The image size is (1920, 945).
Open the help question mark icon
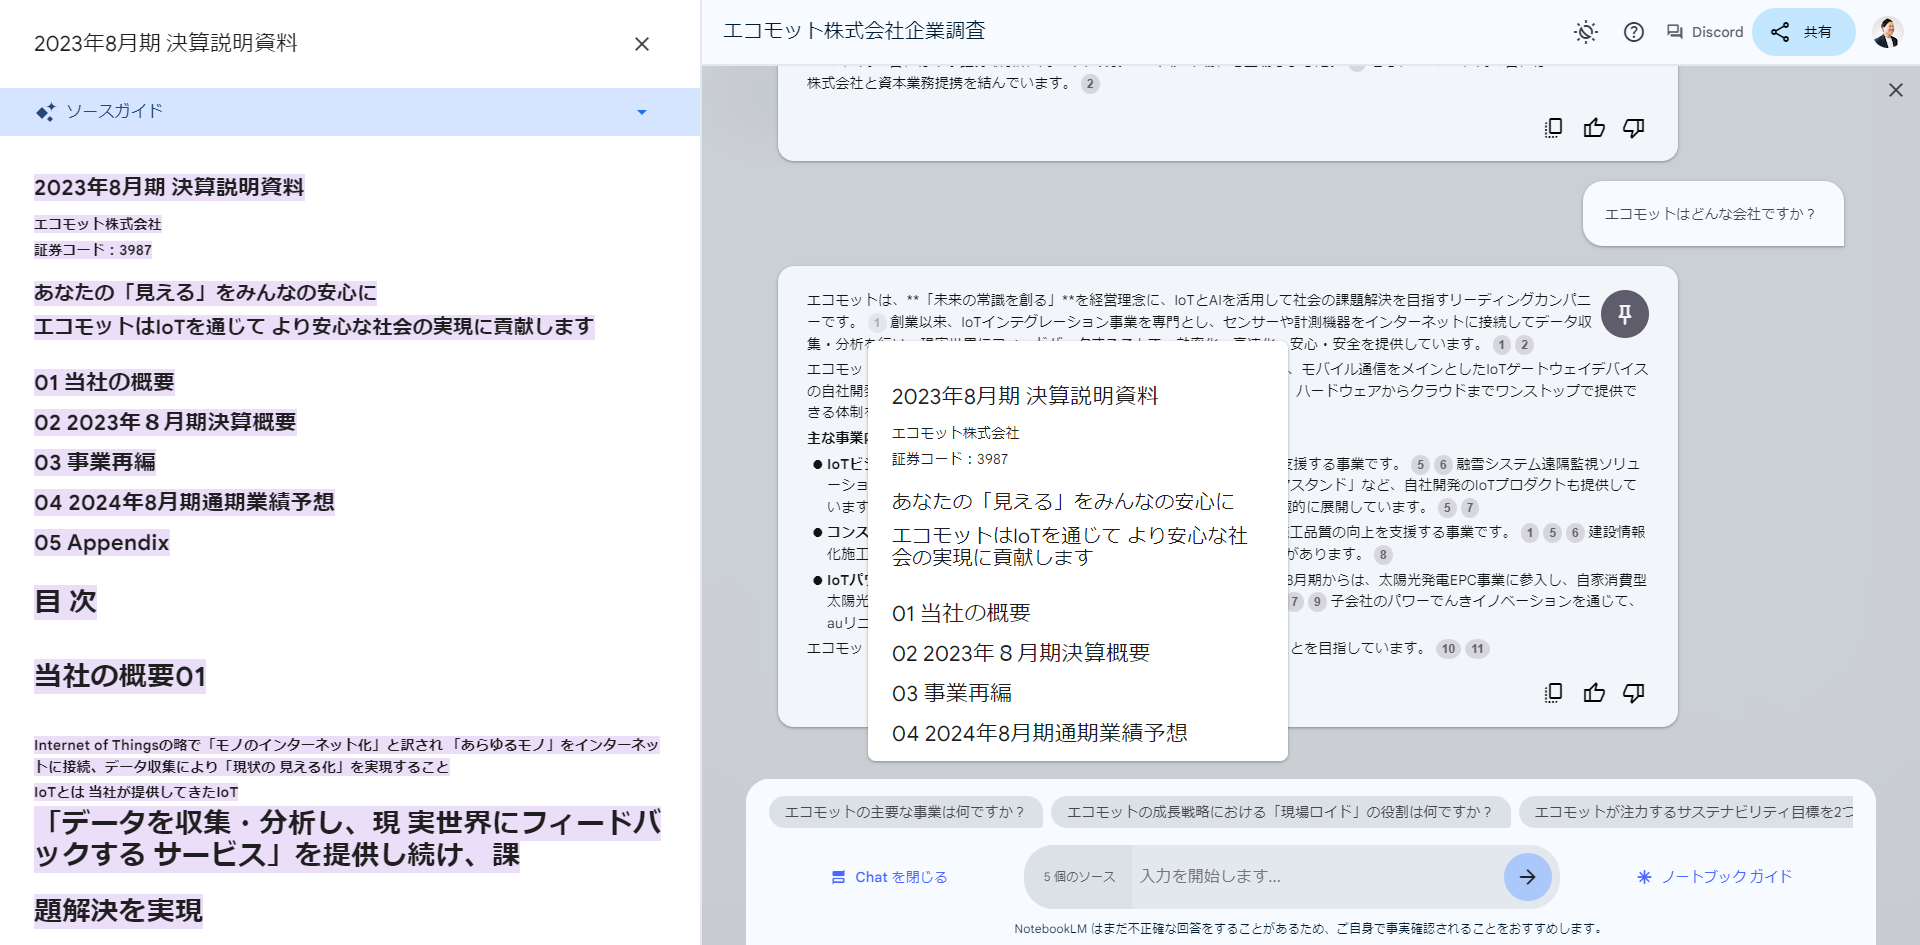1634,32
